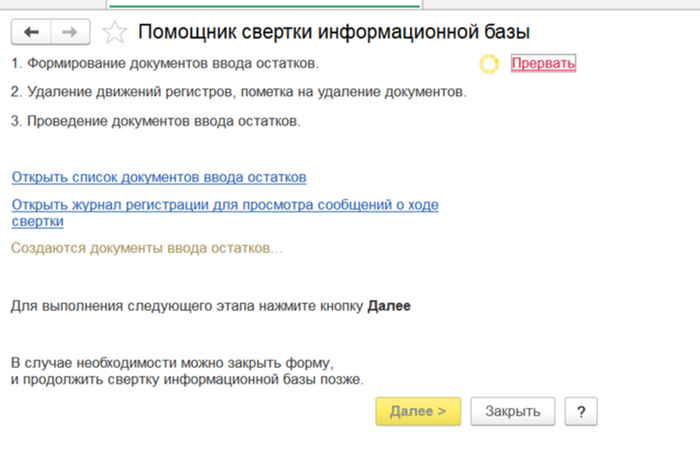Image resolution: width=700 pixels, height=469 pixels.
Task: Add form to favorites with star icon
Action: pyautogui.click(x=115, y=33)
